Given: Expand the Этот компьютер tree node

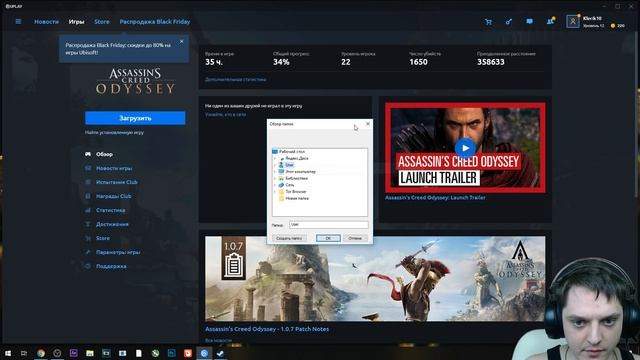Looking at the screenshot, I should [x=275, y=172].
